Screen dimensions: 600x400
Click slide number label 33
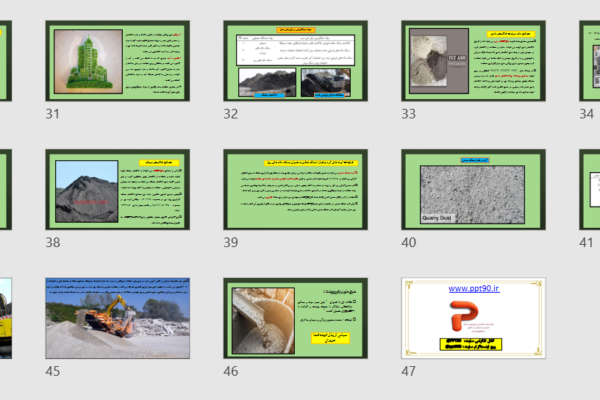point(408,114)
